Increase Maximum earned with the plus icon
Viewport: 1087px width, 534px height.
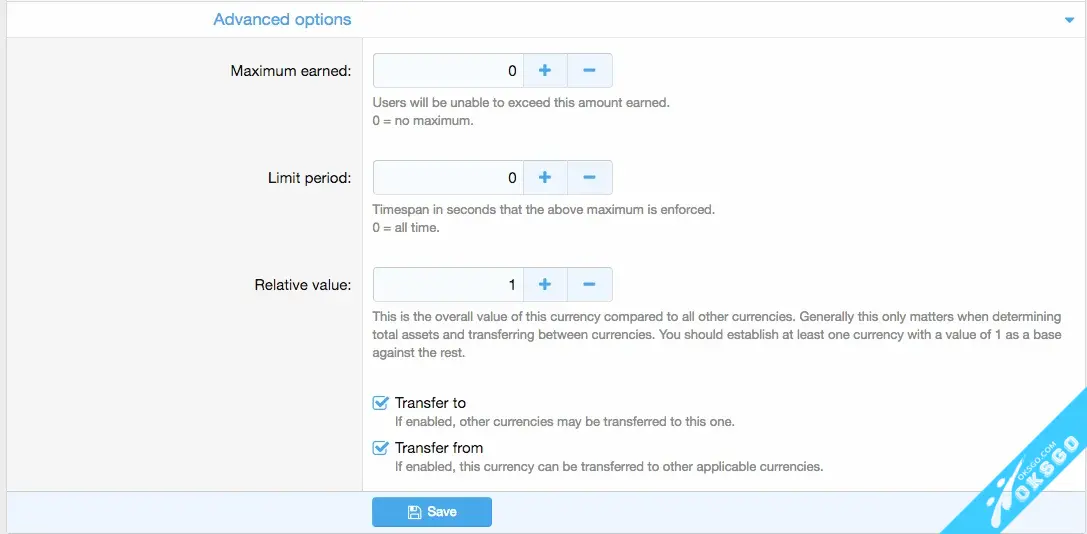tap(545, 71)
